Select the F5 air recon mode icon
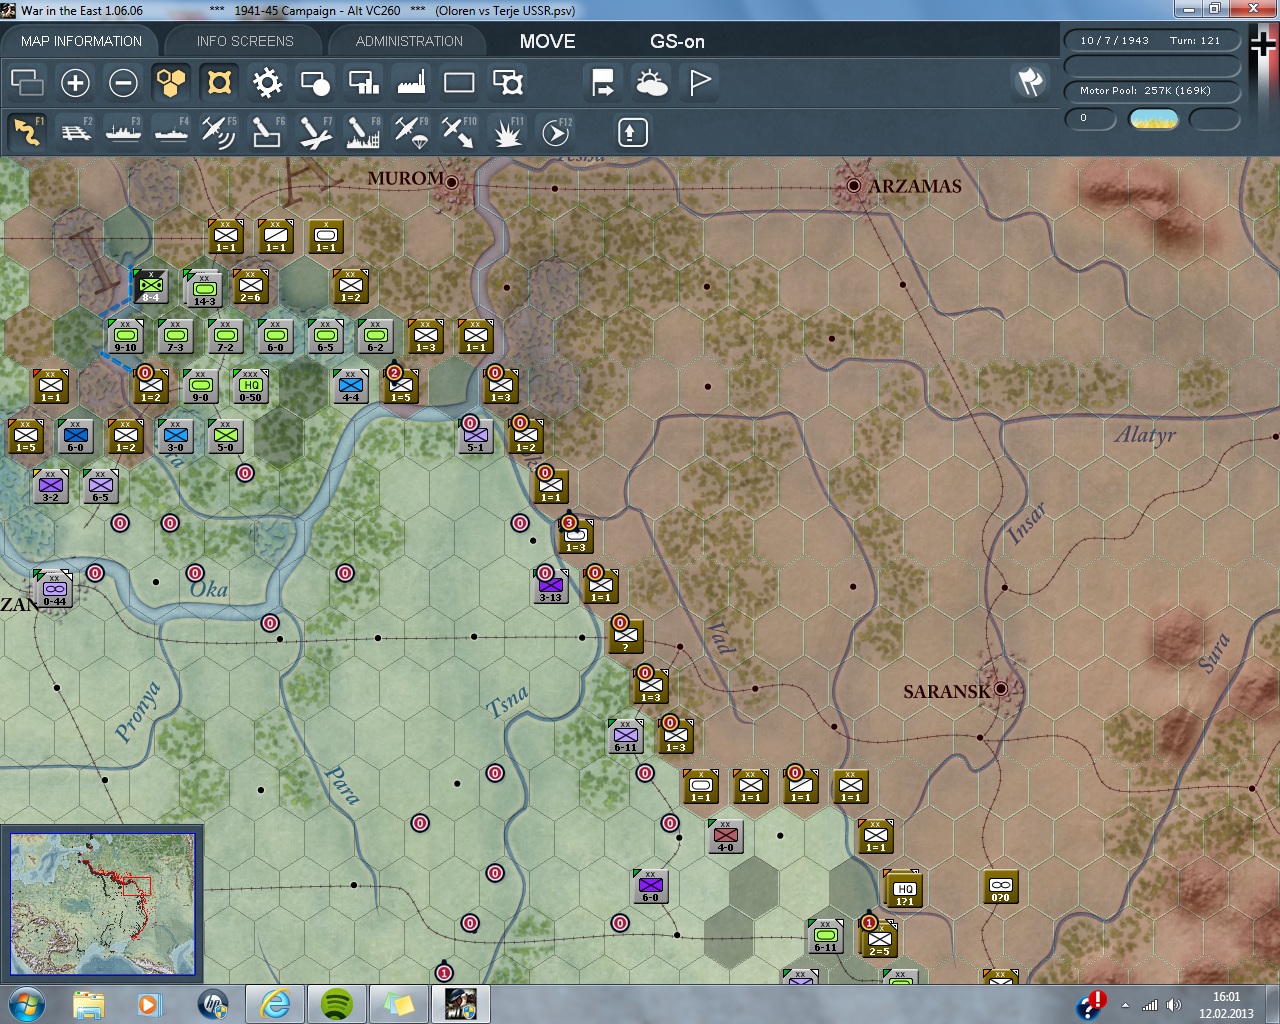 [x=219, y=132]
